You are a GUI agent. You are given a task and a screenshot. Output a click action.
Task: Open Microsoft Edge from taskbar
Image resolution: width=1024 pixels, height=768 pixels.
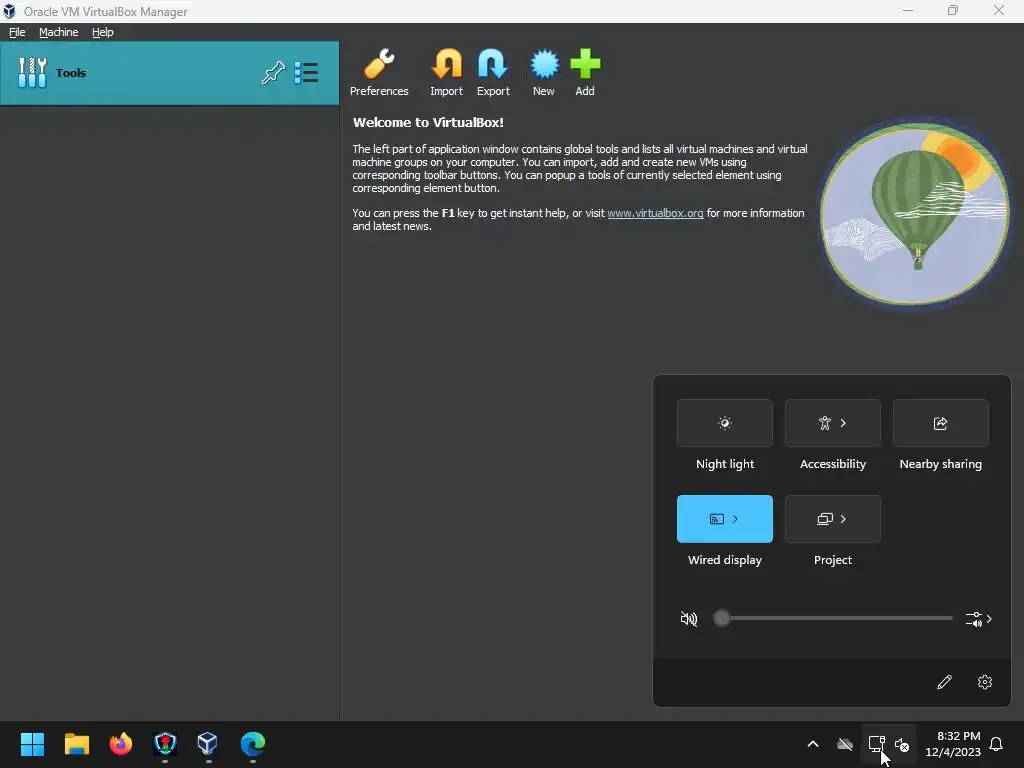(253, 744)
